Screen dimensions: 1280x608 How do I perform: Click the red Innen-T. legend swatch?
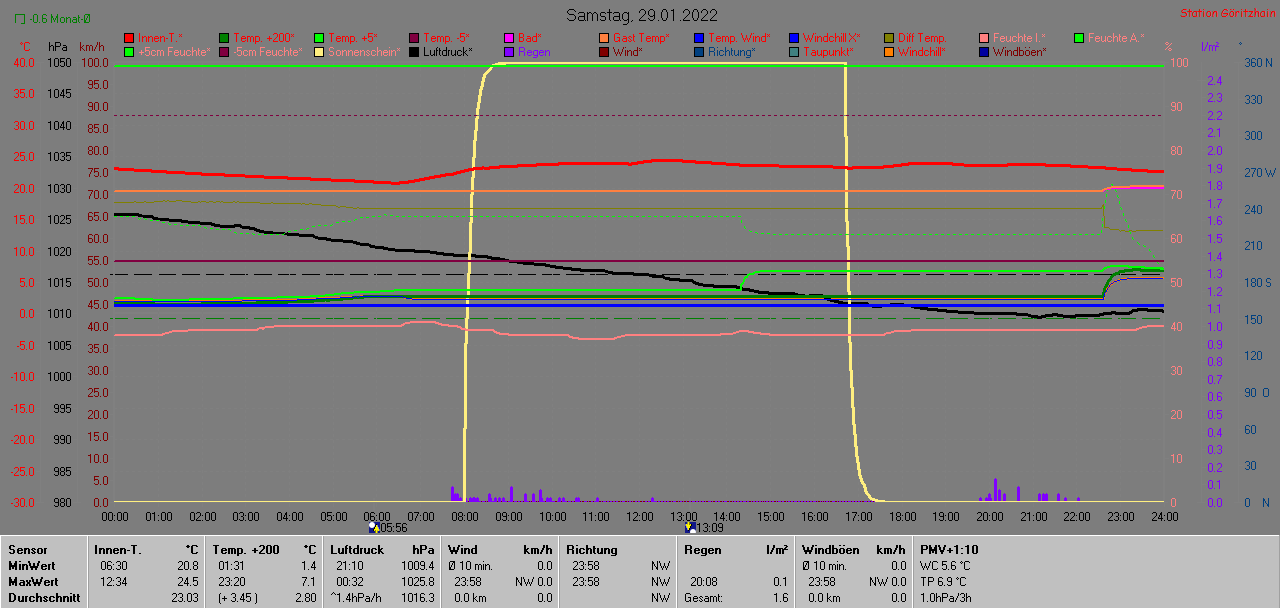click(129, 38)
